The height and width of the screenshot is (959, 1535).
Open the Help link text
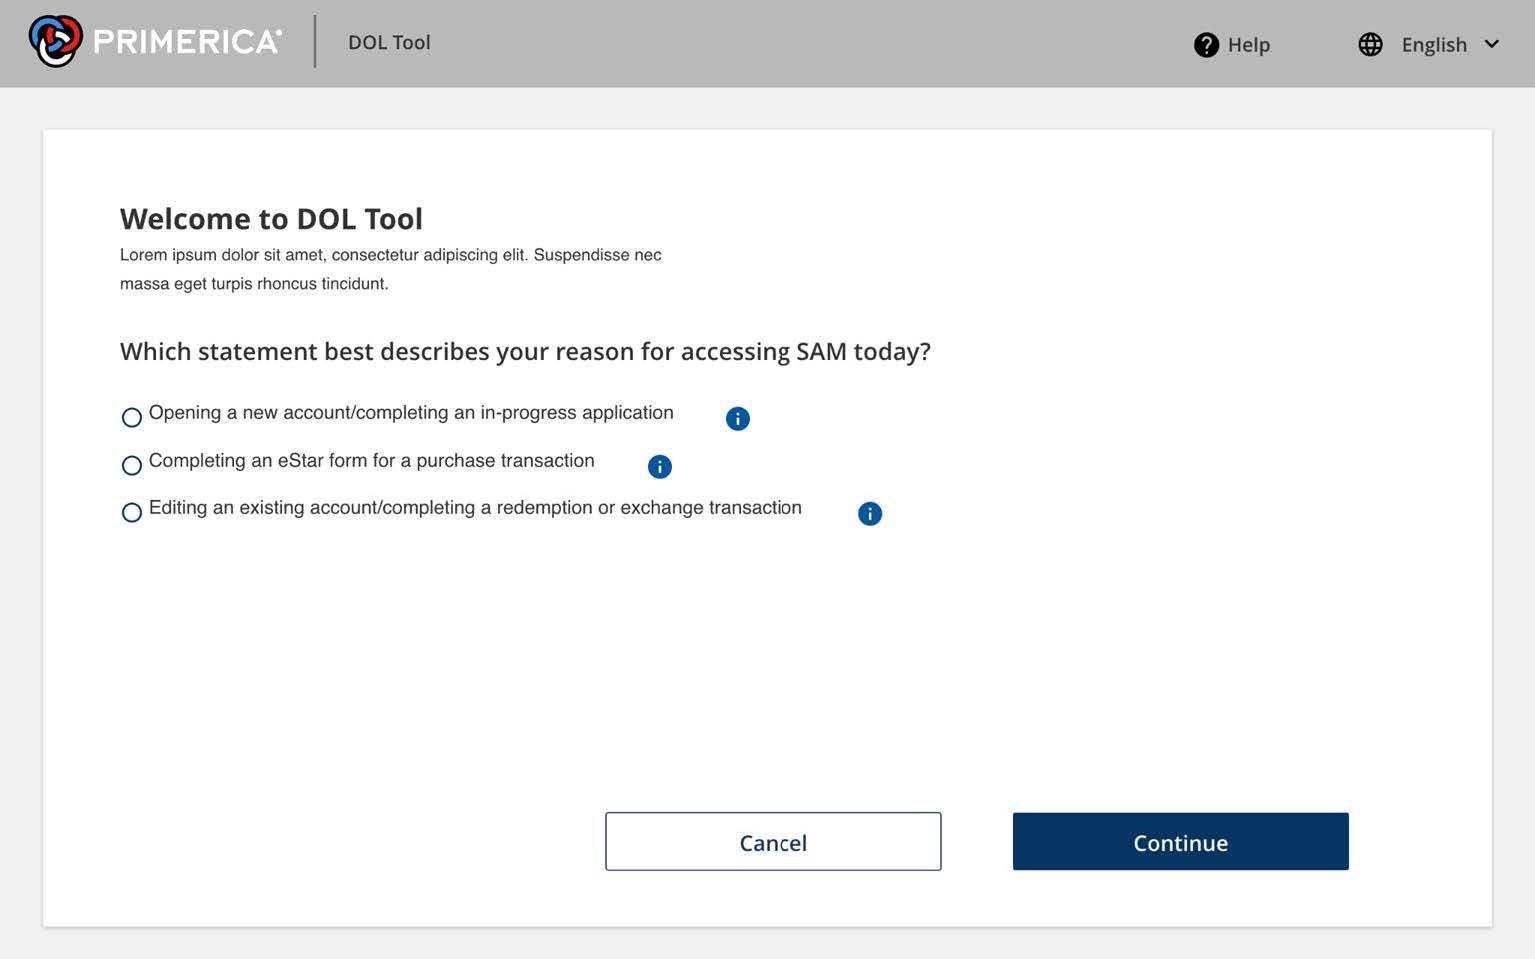tap(1248, 45)
